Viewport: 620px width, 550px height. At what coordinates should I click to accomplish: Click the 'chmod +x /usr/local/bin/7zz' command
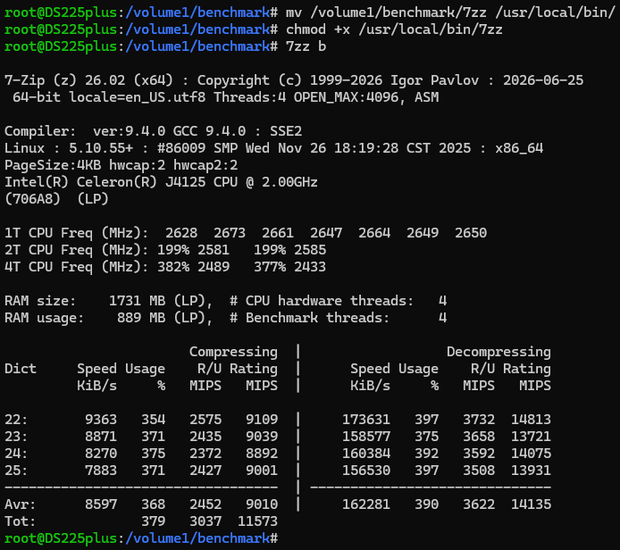click(x=394, y=30)
